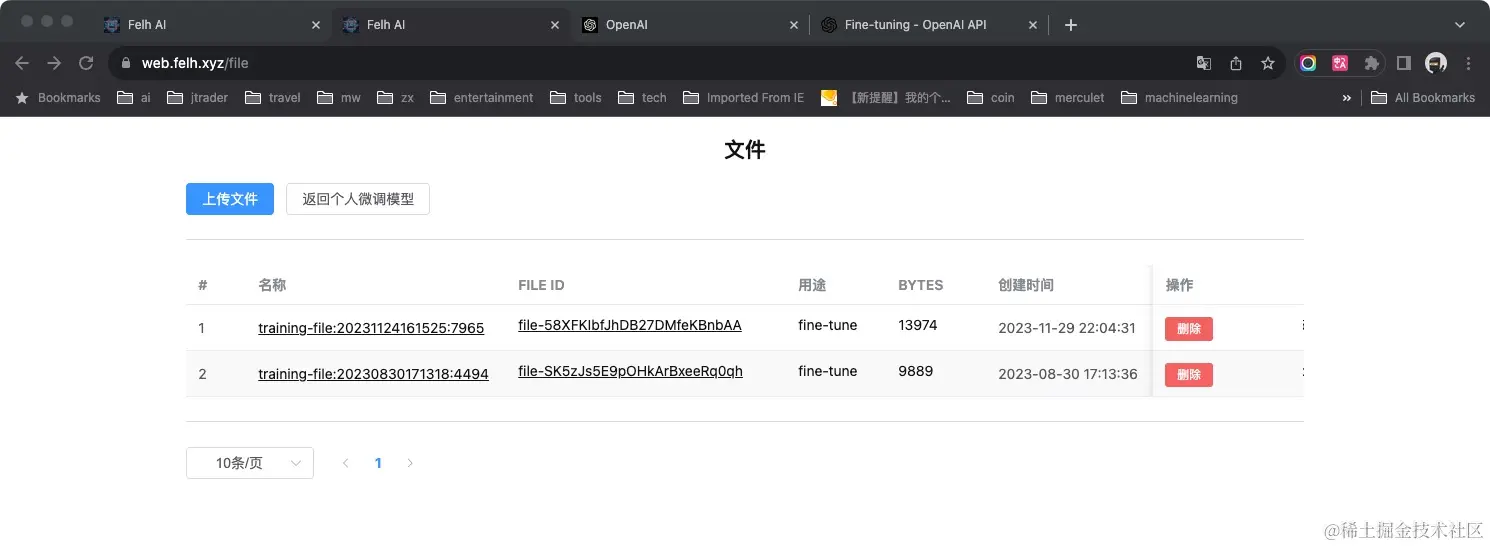
Task: Show hidden bookmarks with the double chevron
Action: coord(1346,97)
